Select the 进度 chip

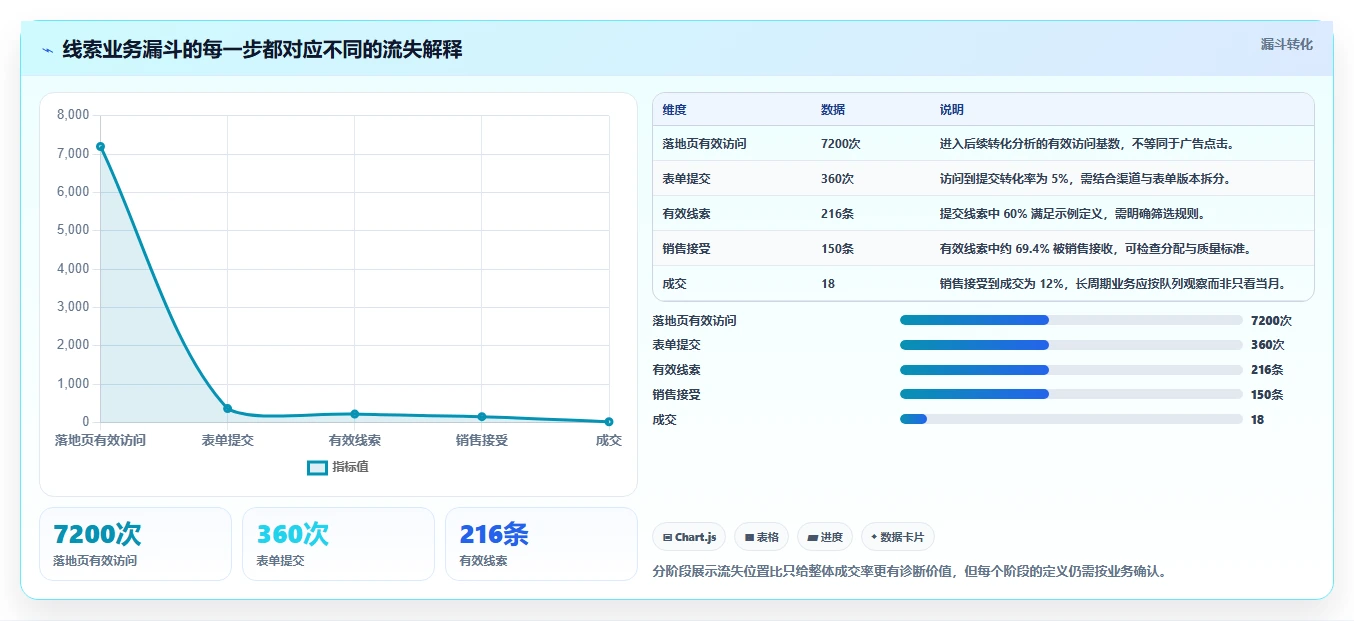click(x=825, y=537)
